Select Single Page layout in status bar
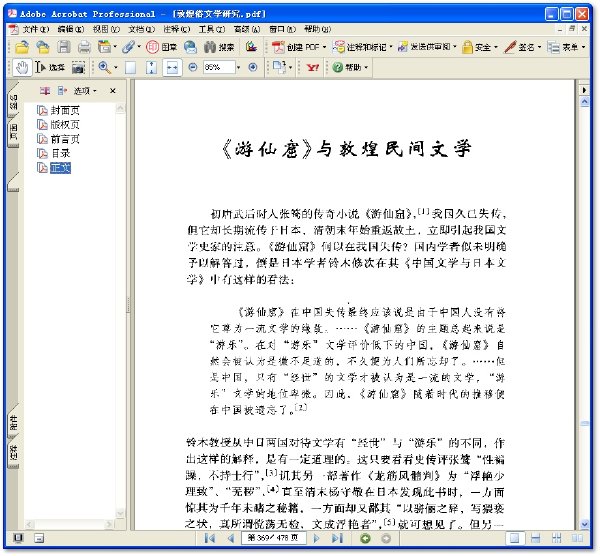The width and height of the screenshot is (600, 556). coord(515,538)
